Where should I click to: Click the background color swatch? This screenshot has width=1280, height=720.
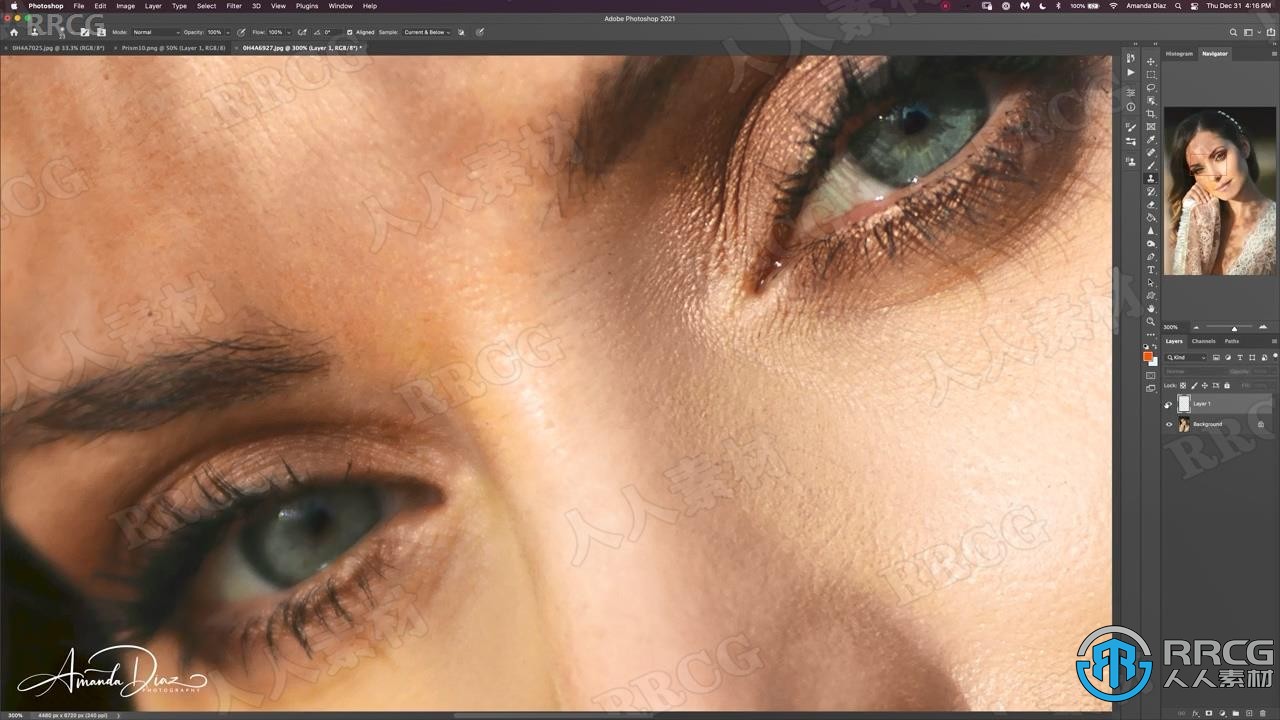tap(1153, 361)
